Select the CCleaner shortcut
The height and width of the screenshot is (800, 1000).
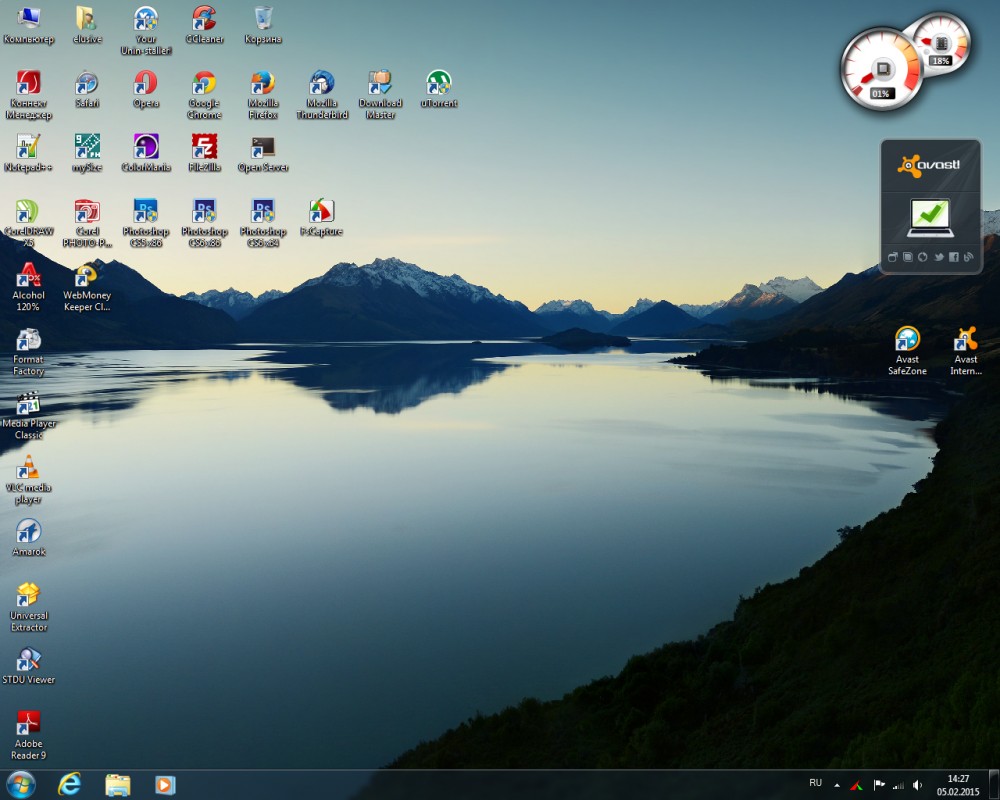coord(204,20)
